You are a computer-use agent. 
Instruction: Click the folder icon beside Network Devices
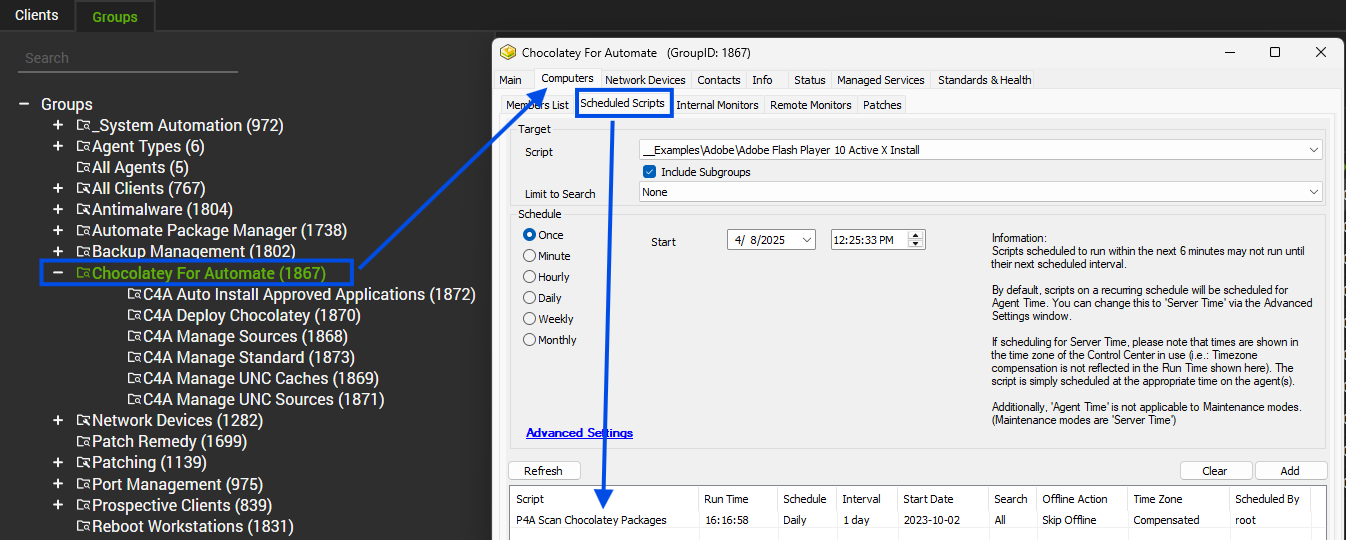click(x=84, y=421)
